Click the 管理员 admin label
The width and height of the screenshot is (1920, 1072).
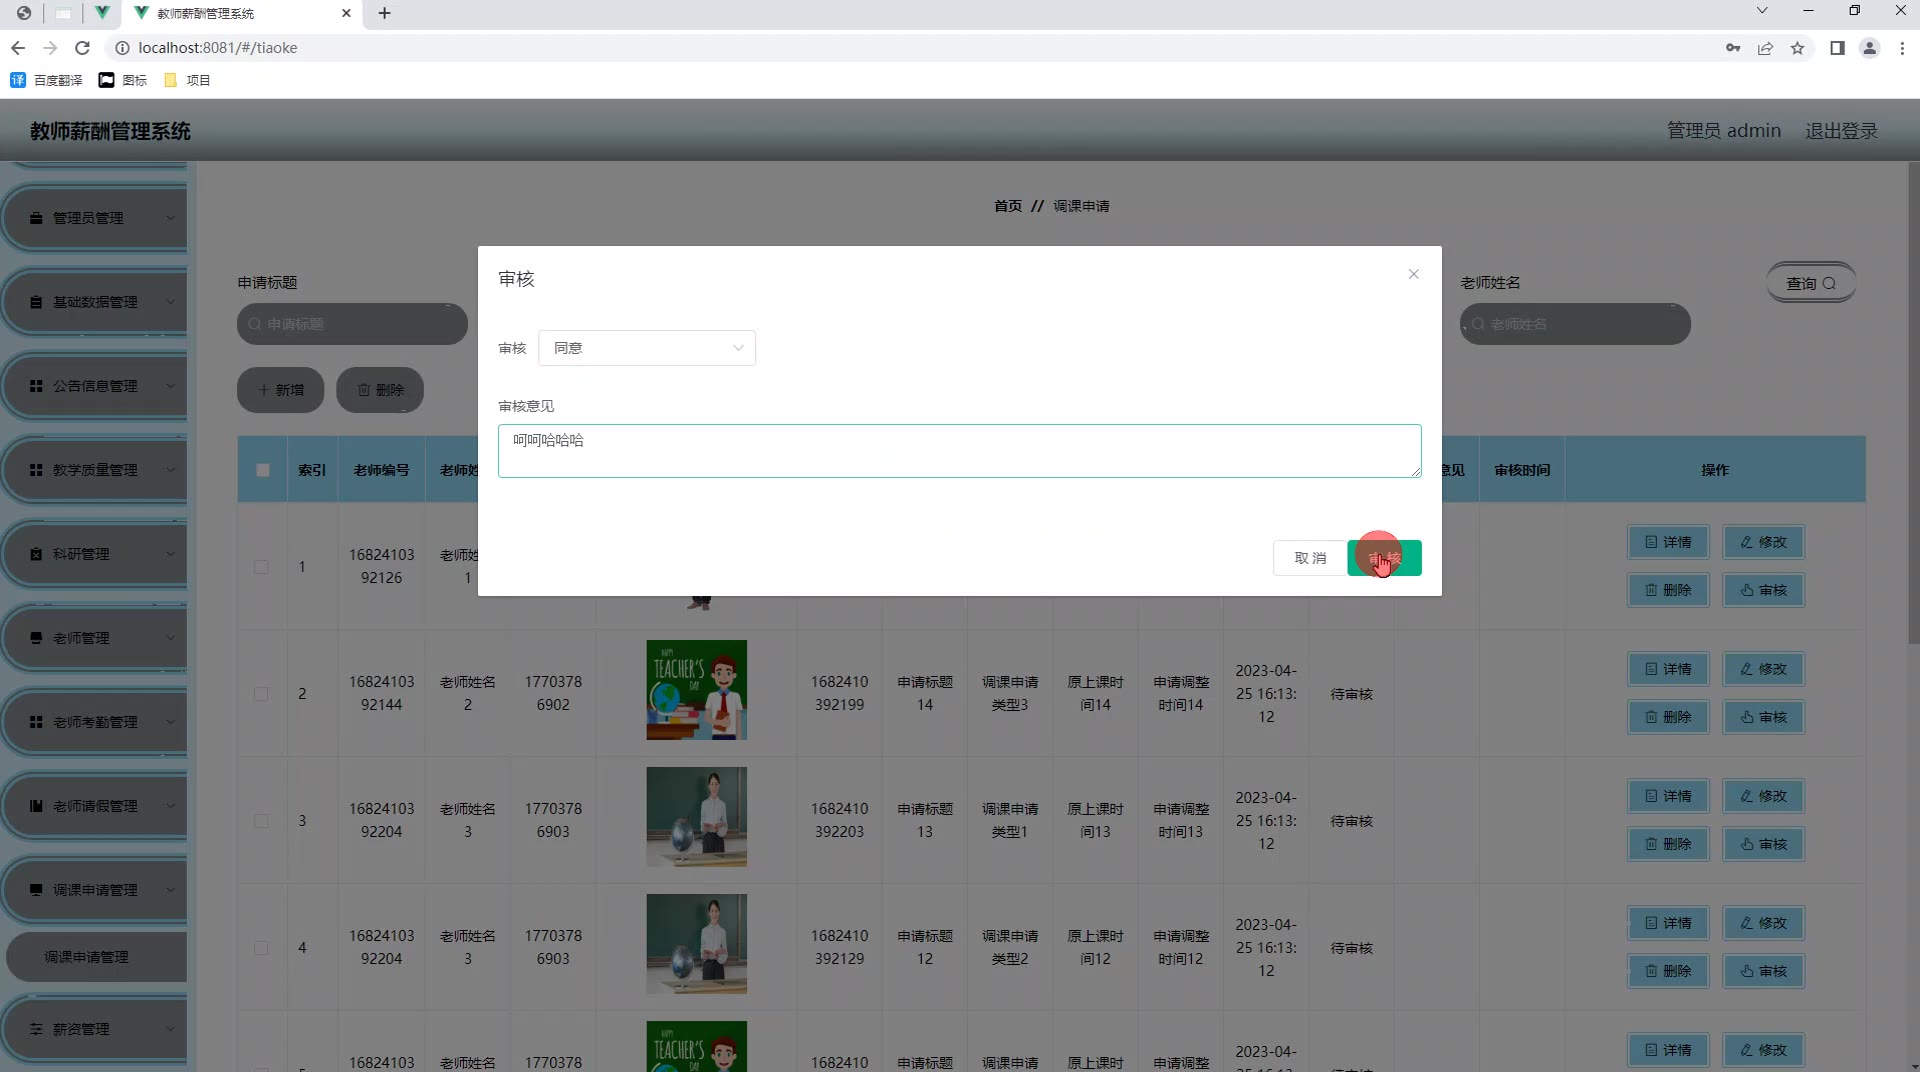coord(1723,131)
